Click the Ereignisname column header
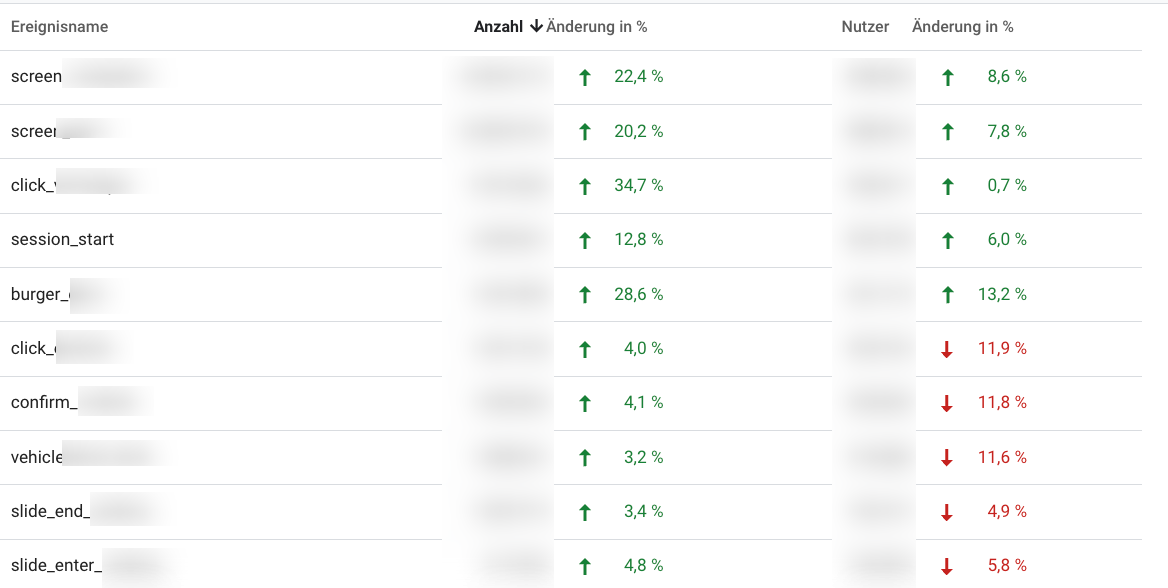Screen dimensions: 1168x588 (x=60, y=27)
